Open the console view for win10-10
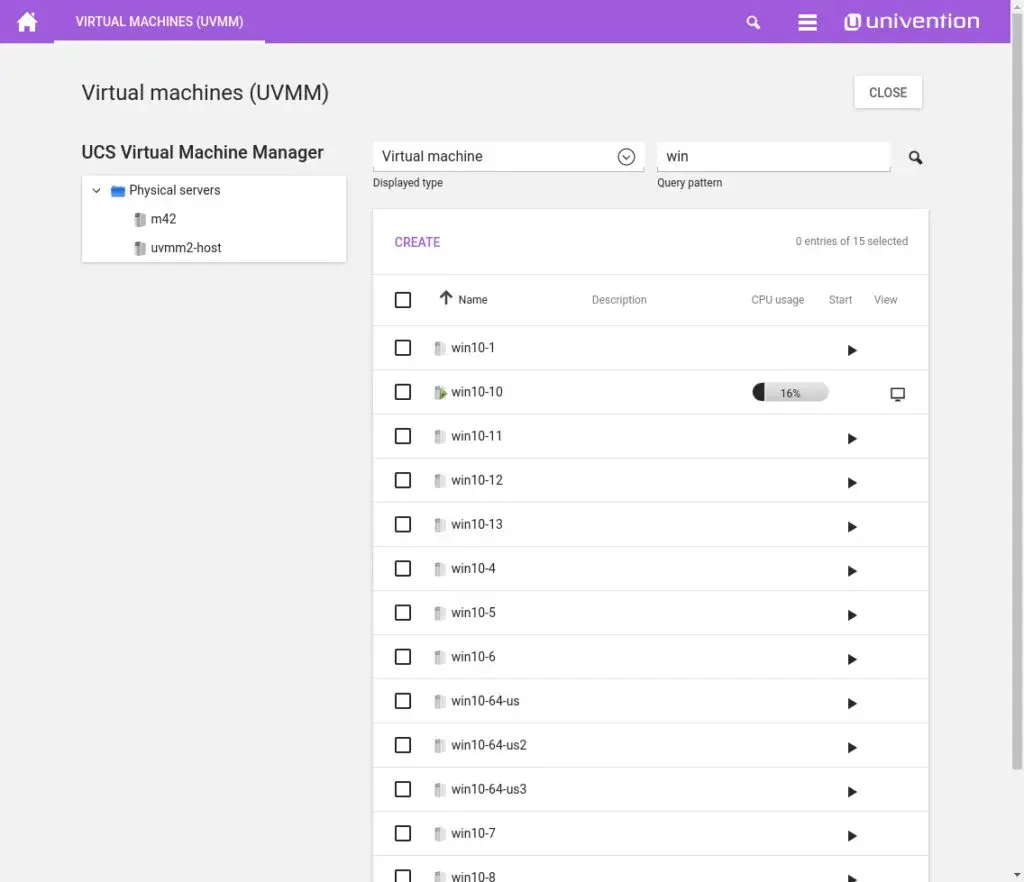The image size is (1024, 882). [897, 394]
